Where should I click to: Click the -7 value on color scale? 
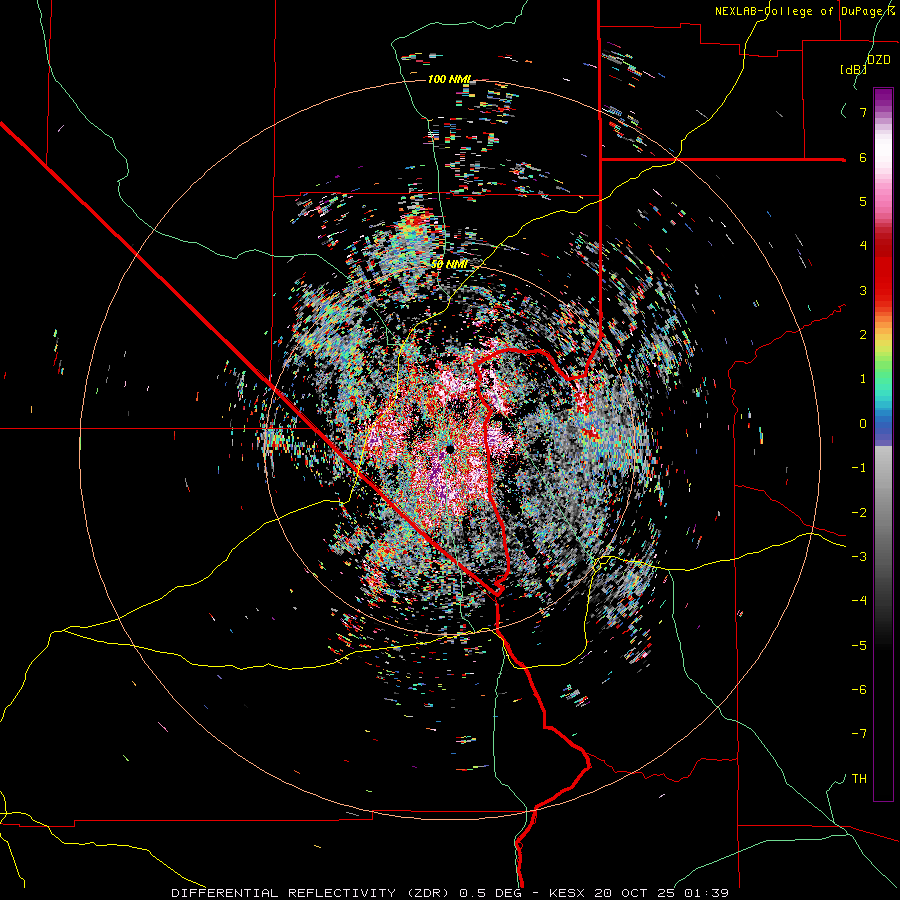click(x=859, y=734)
